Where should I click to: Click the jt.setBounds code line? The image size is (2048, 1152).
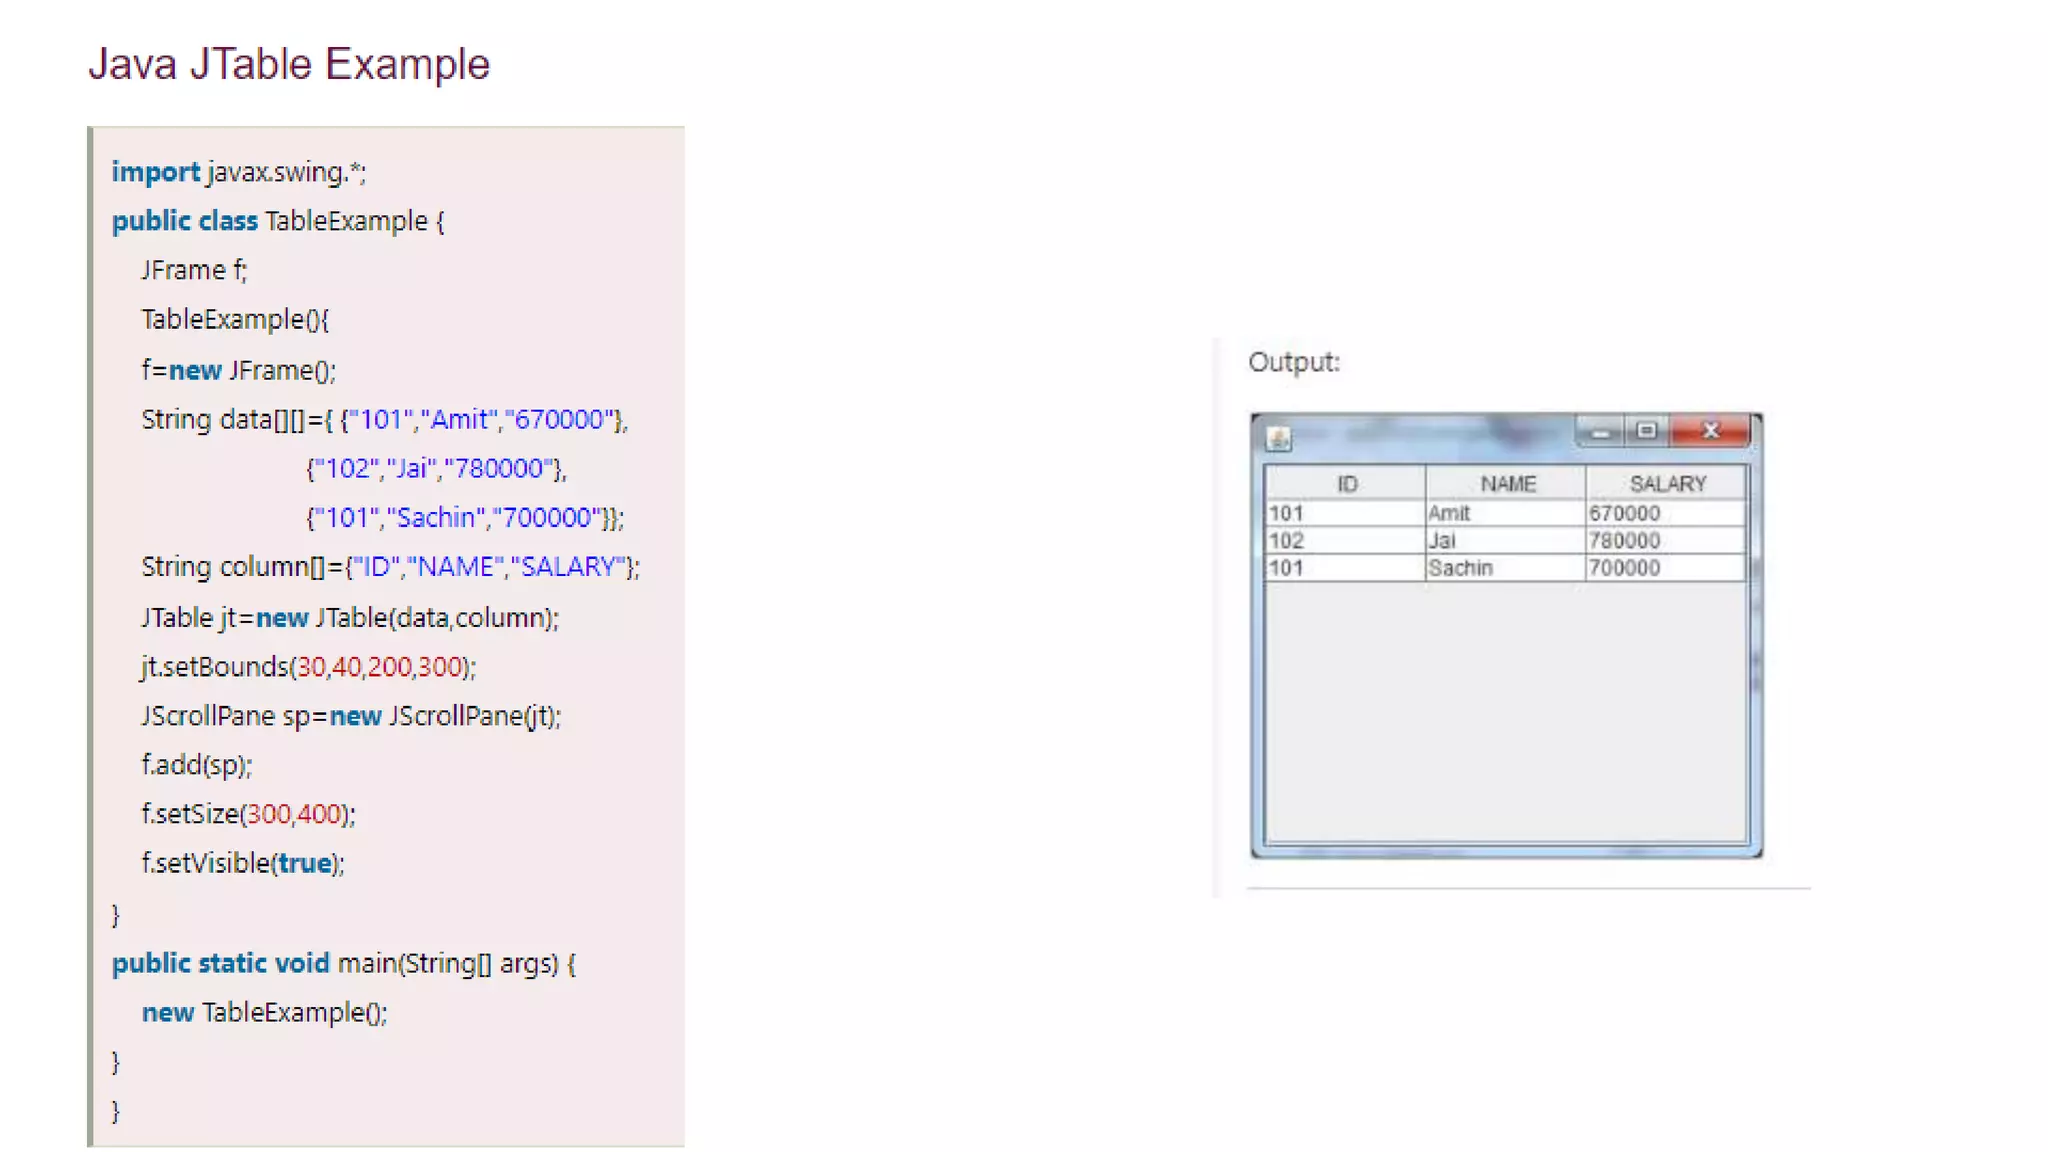(x=308, y=667)
